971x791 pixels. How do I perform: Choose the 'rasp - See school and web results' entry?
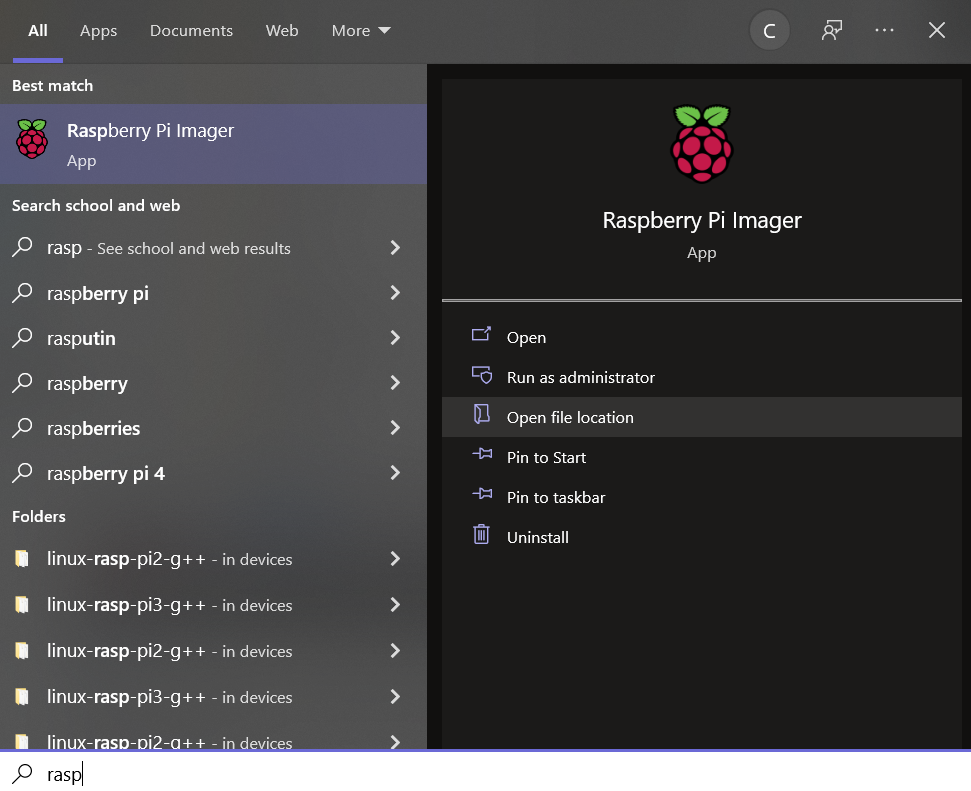tap(213, 248)
